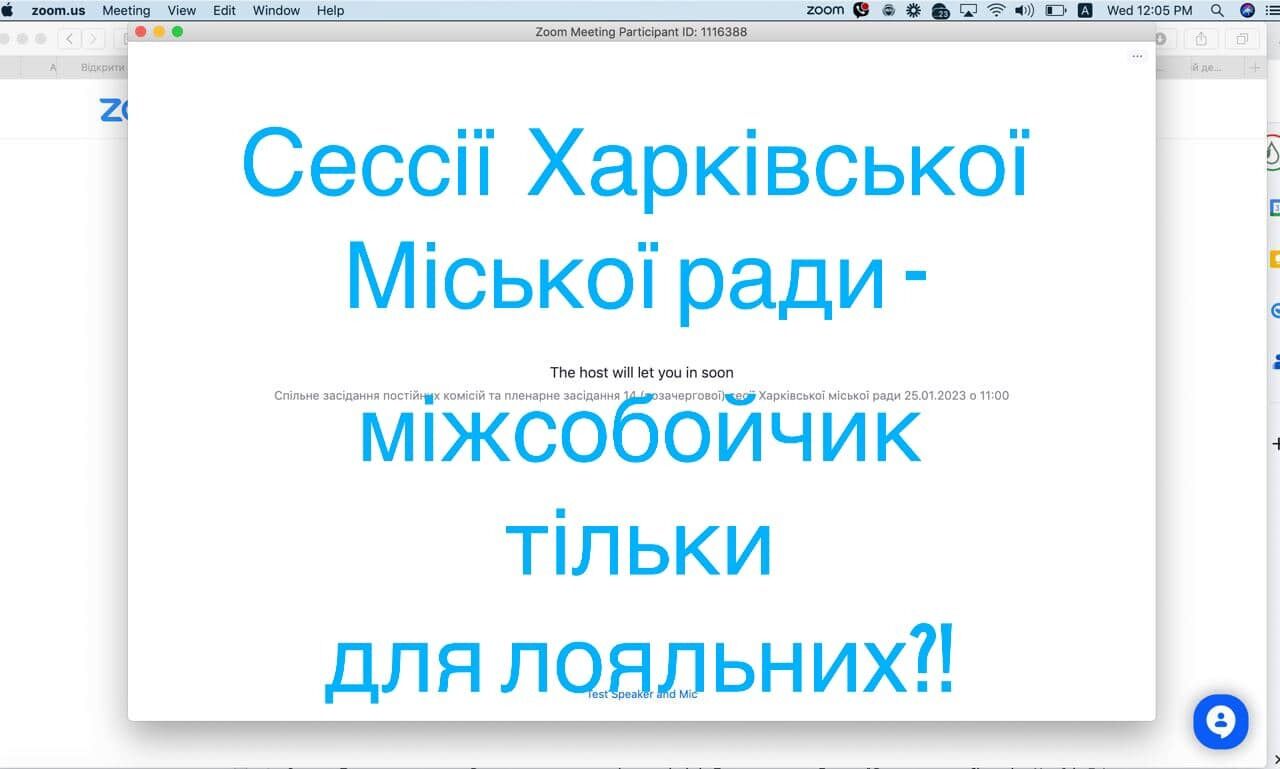
Task: Click the 'The host will let you in soon' text
Action: (x=642, y=372)
